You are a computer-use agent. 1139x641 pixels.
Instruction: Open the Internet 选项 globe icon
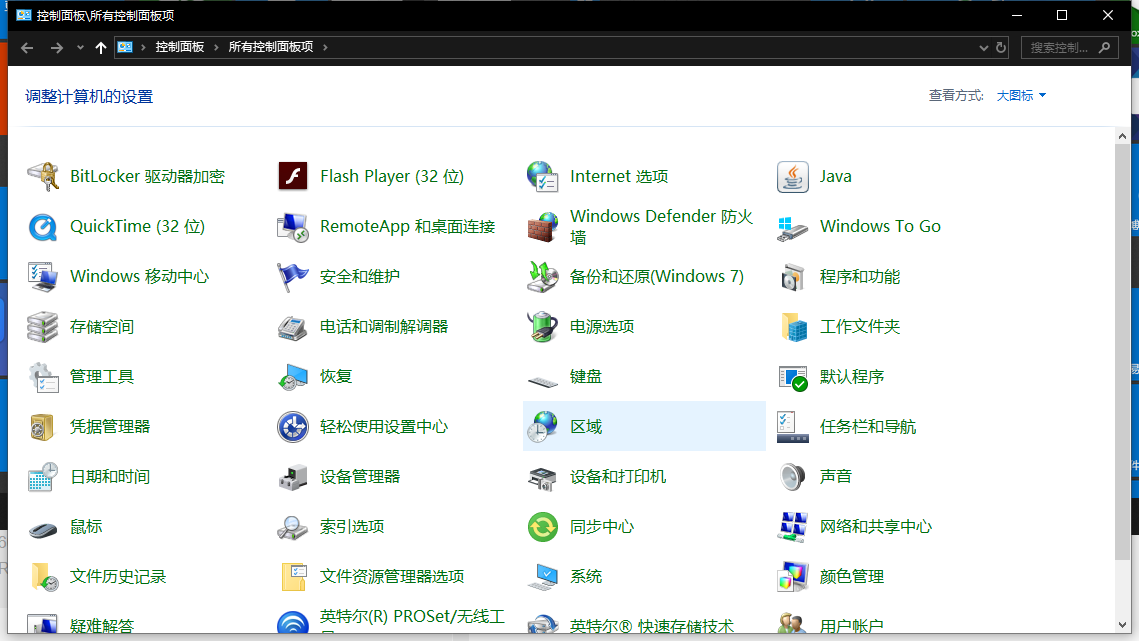click(543, 177)
